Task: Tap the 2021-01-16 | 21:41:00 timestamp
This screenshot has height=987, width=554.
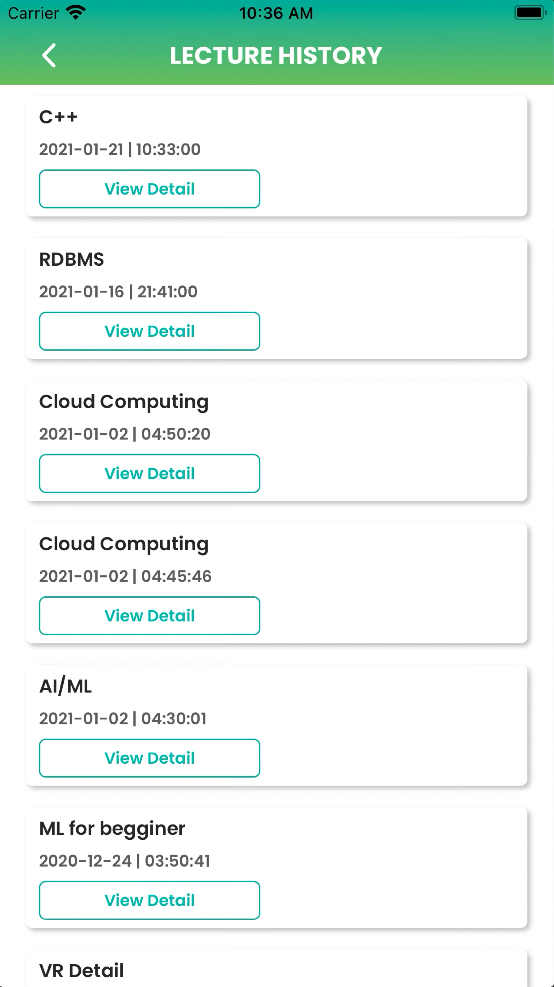Action: point(118,291)
